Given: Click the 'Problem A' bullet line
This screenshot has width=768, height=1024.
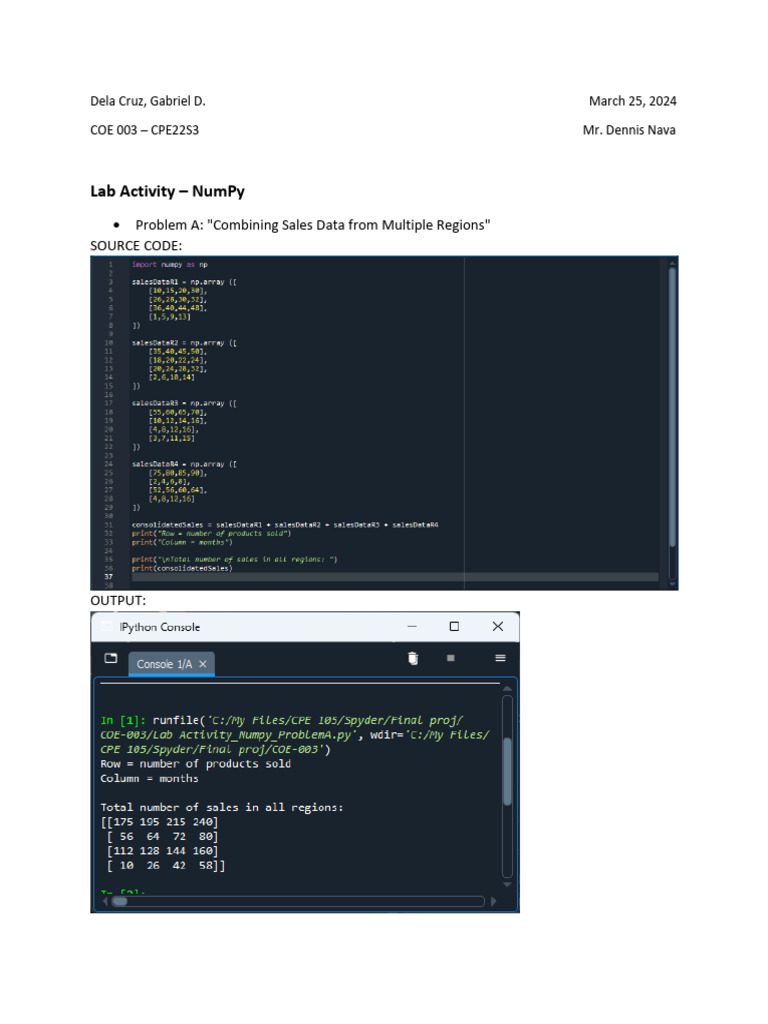Looking at the screenshot, I should 313,225.
